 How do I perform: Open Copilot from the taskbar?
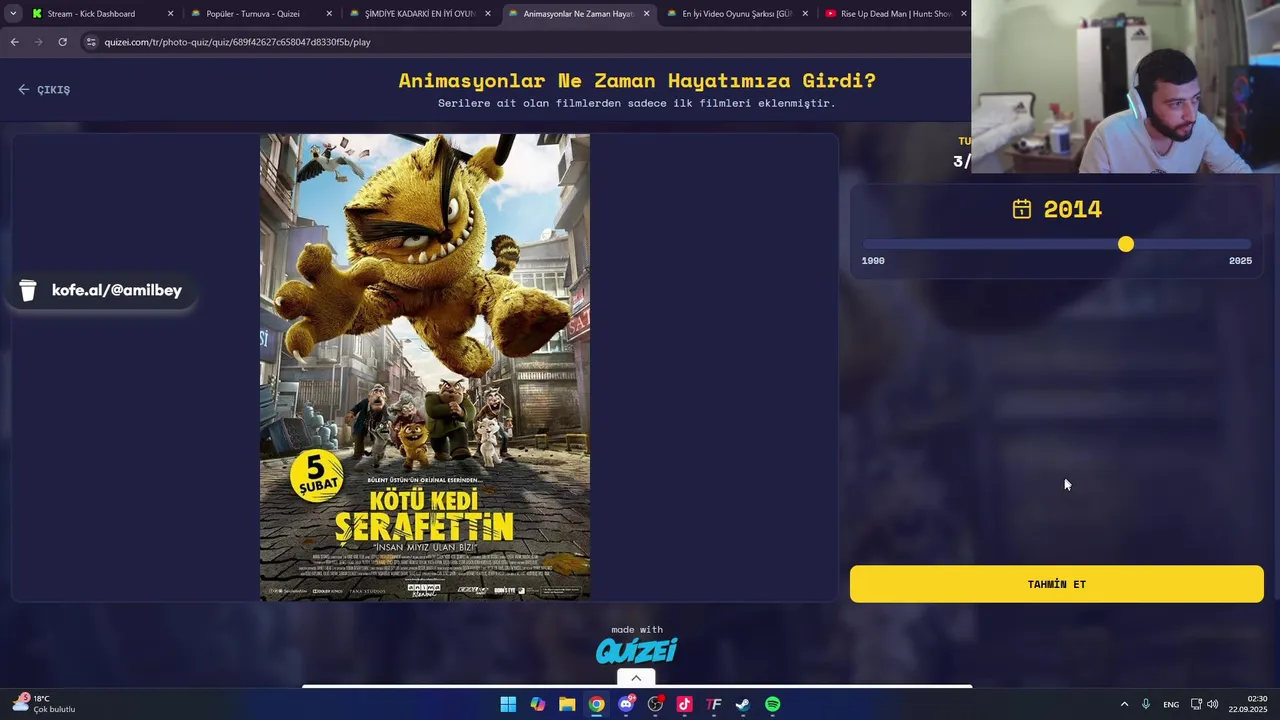tap(538, 704)
